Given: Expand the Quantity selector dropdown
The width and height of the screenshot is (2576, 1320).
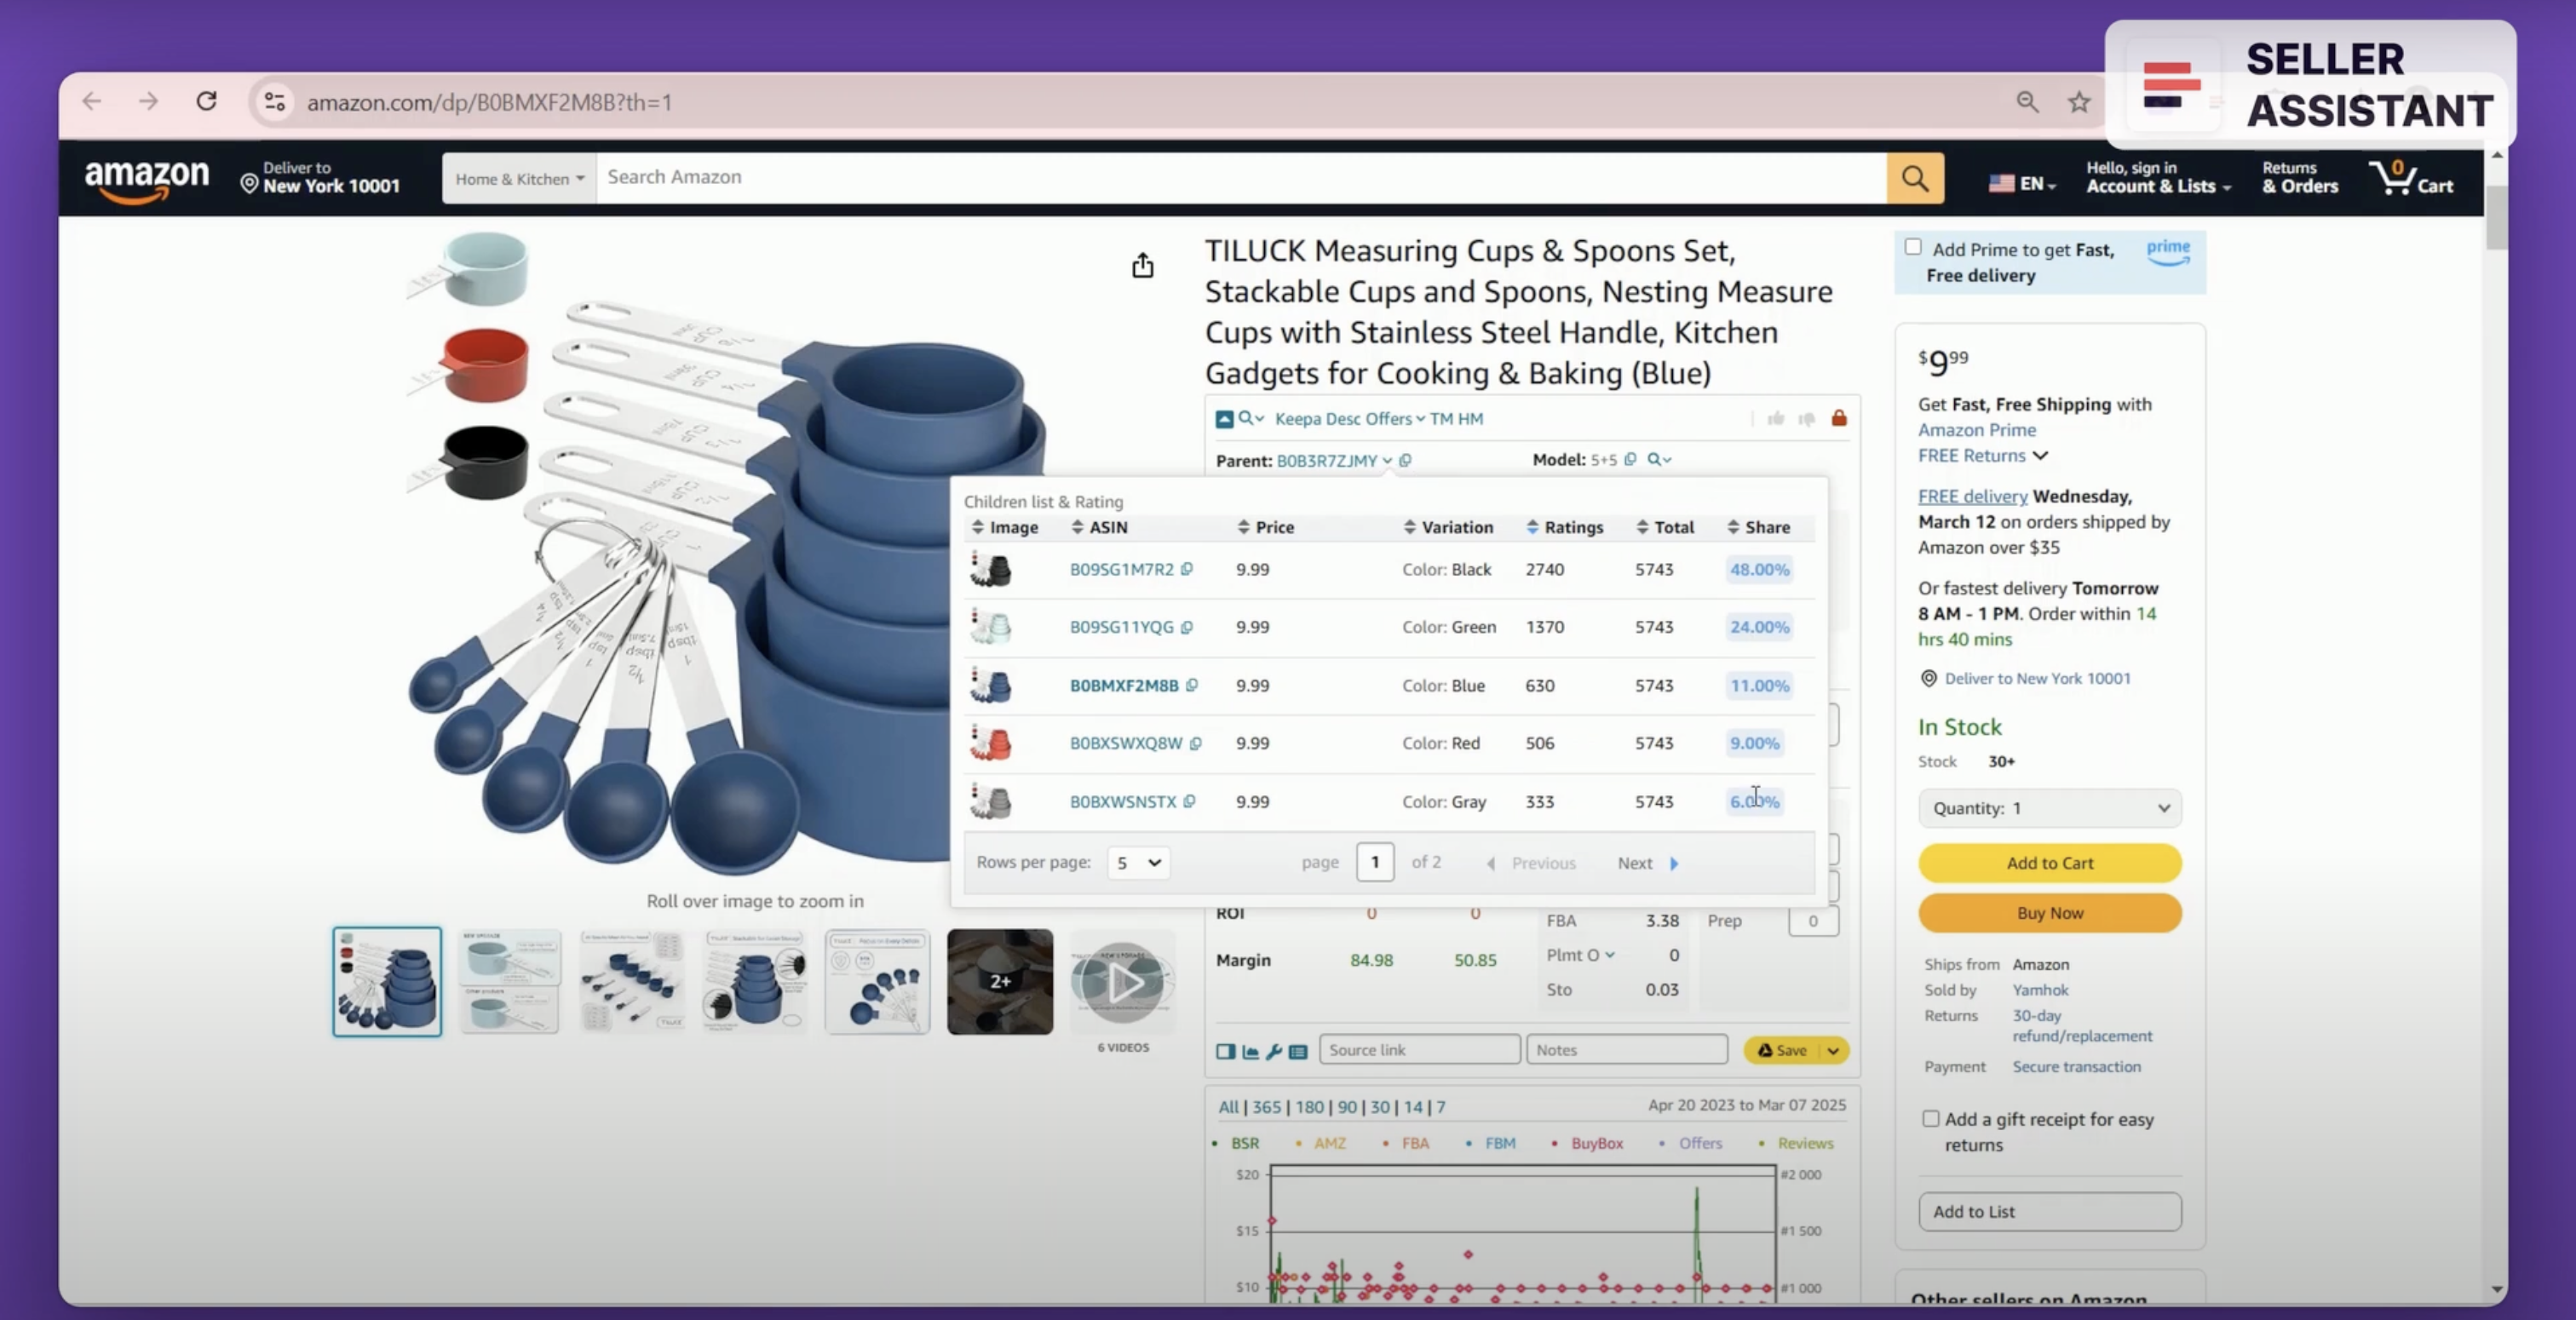Looking at the screenshot, I should (x=2049, y=808).
